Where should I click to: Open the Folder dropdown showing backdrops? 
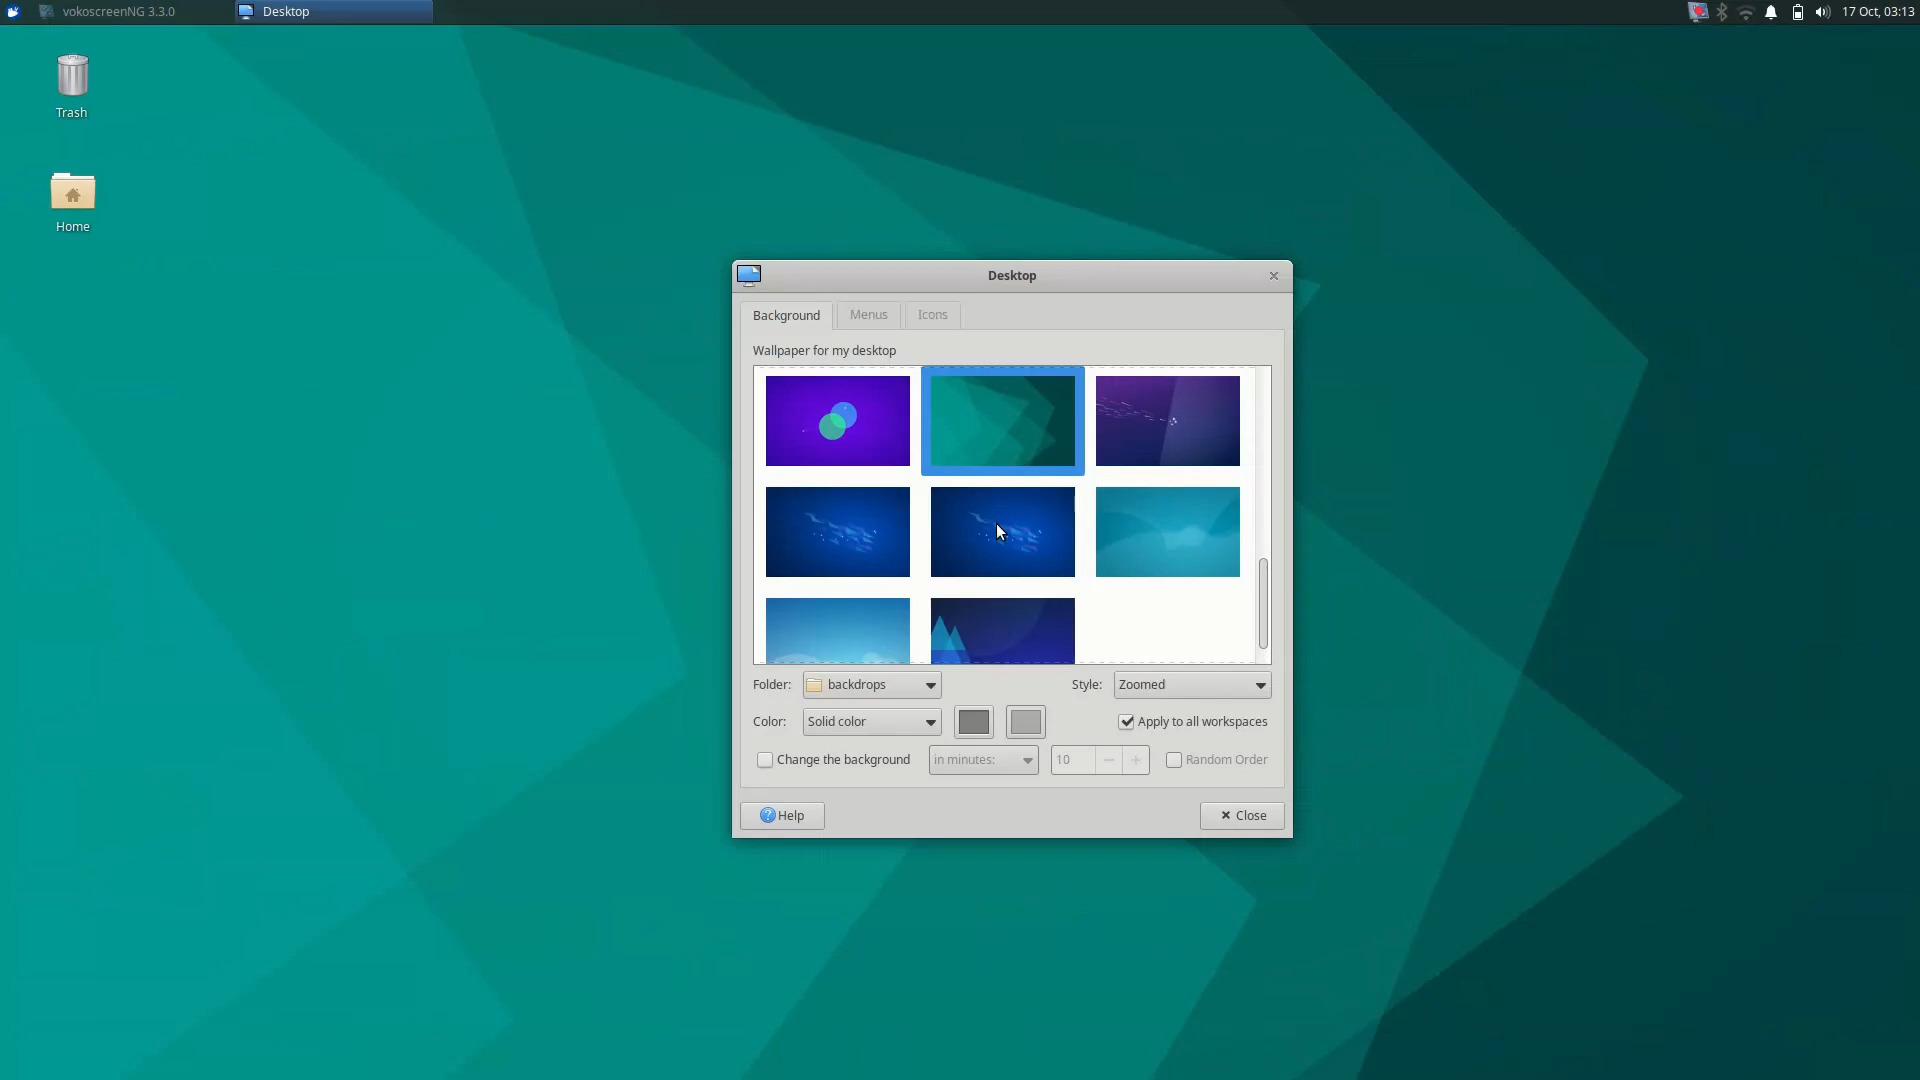pos(871,684)
